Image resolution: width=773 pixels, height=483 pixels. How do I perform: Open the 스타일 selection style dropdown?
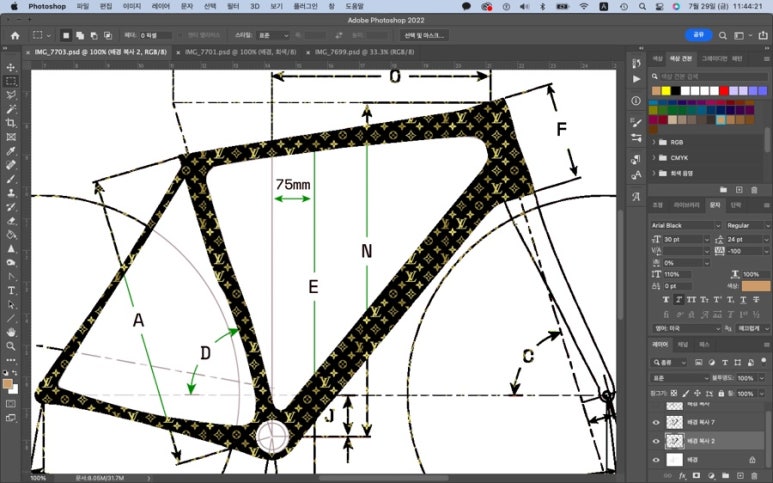(273, 35)
